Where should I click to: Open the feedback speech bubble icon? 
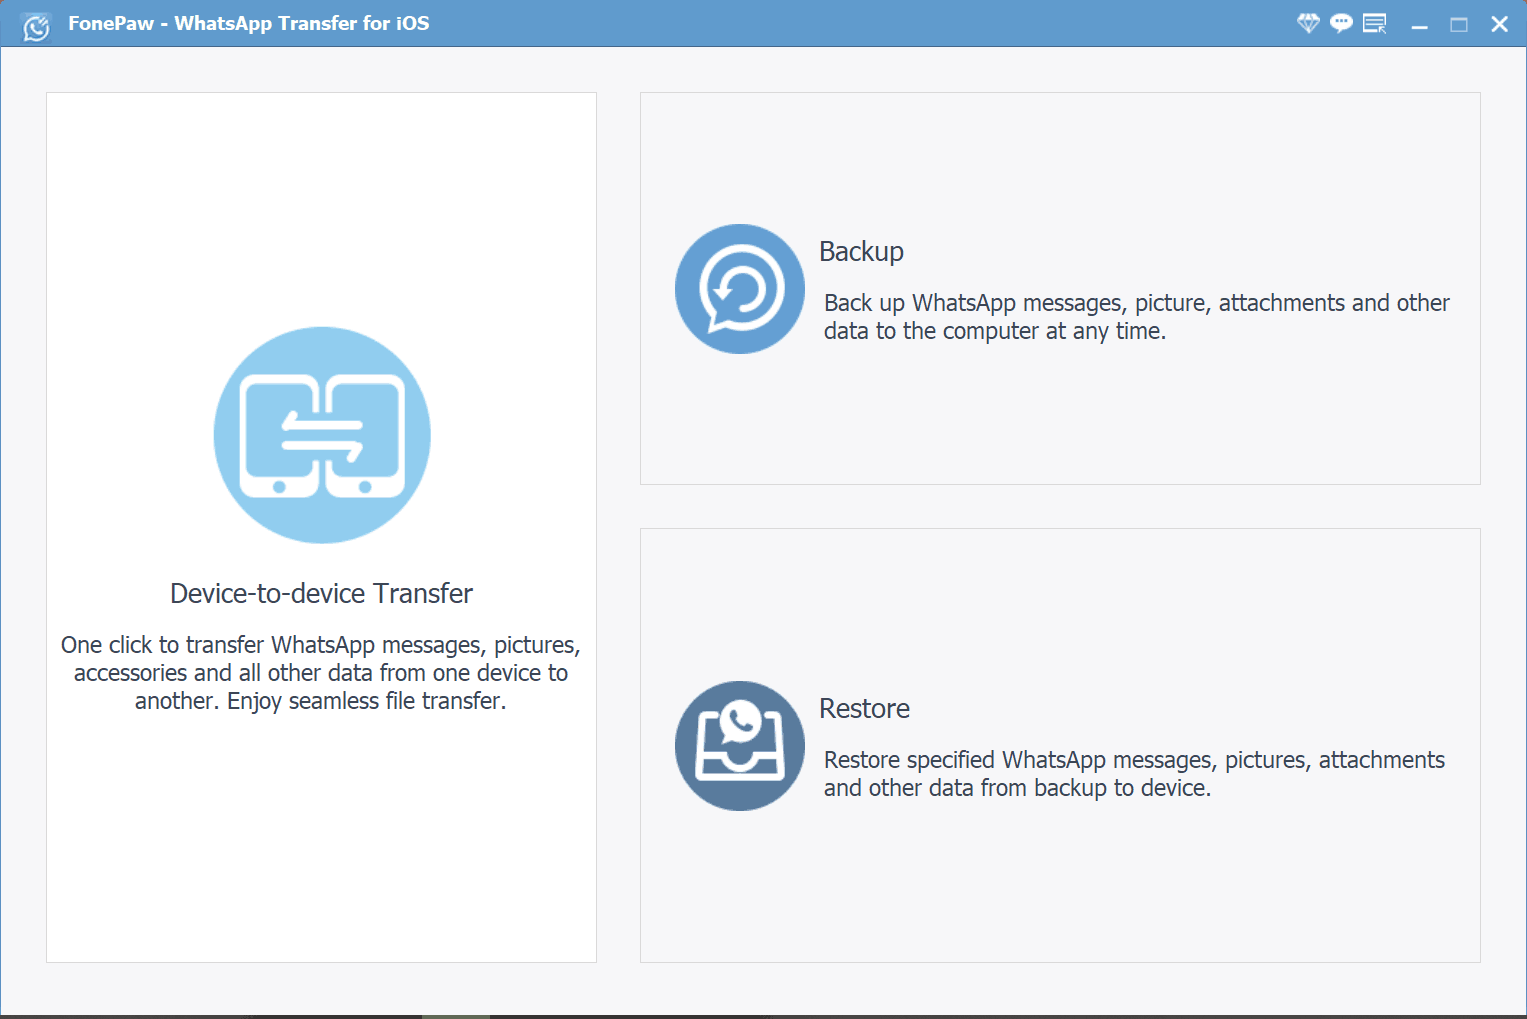[x=1341, y=23]
